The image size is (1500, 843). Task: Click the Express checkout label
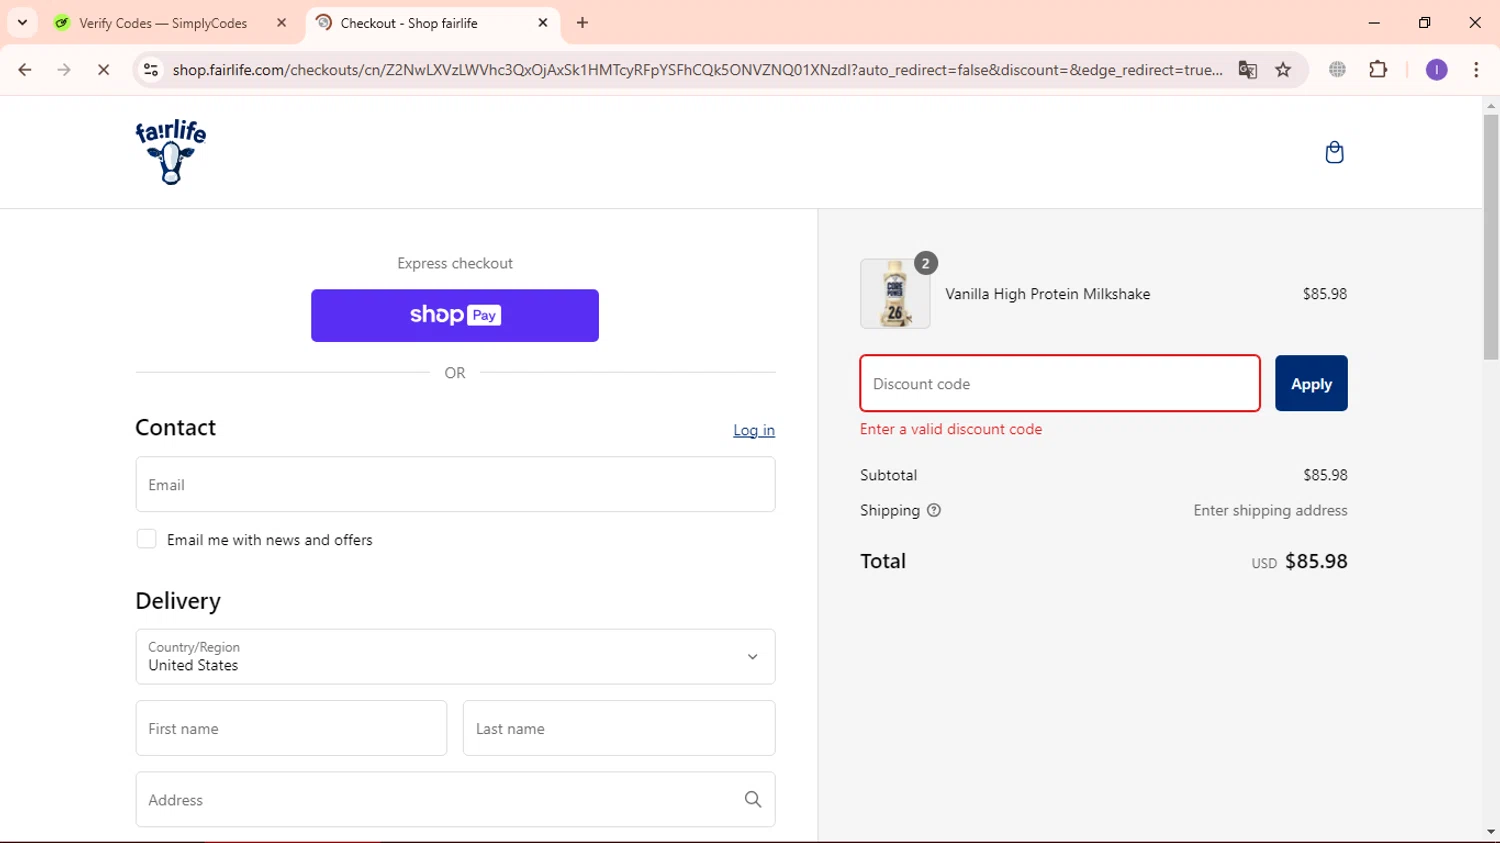pyautogui.click(x=455, y=263)
